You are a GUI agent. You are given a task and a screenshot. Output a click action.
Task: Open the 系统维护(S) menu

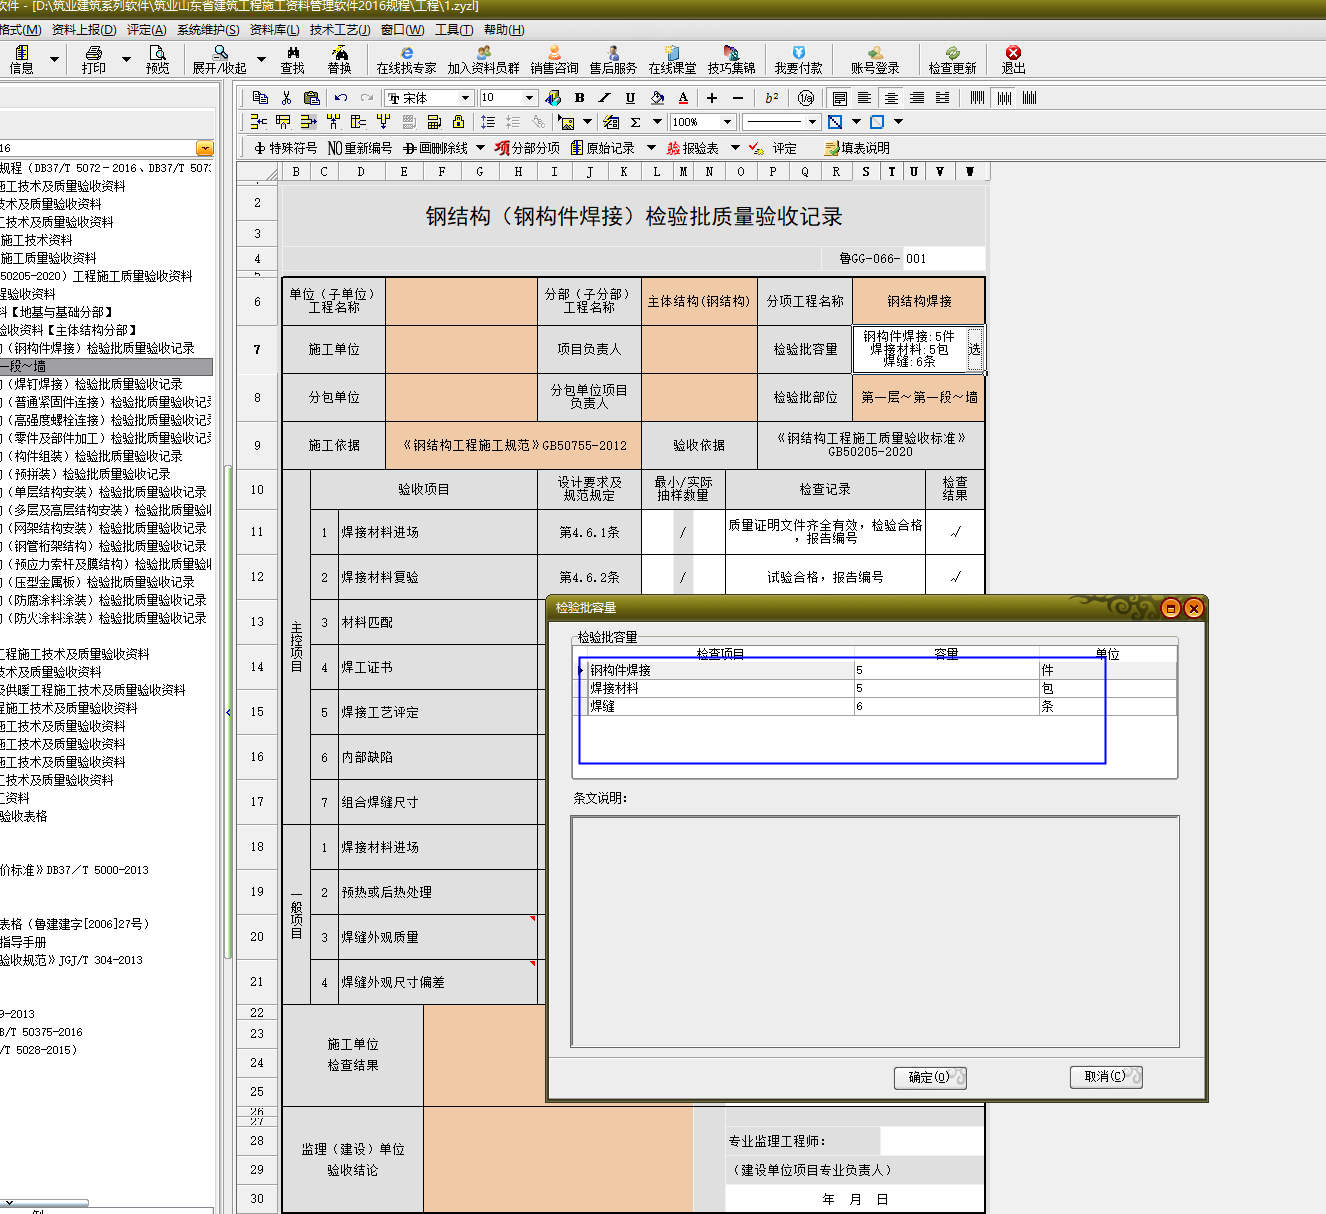(208, 30)
